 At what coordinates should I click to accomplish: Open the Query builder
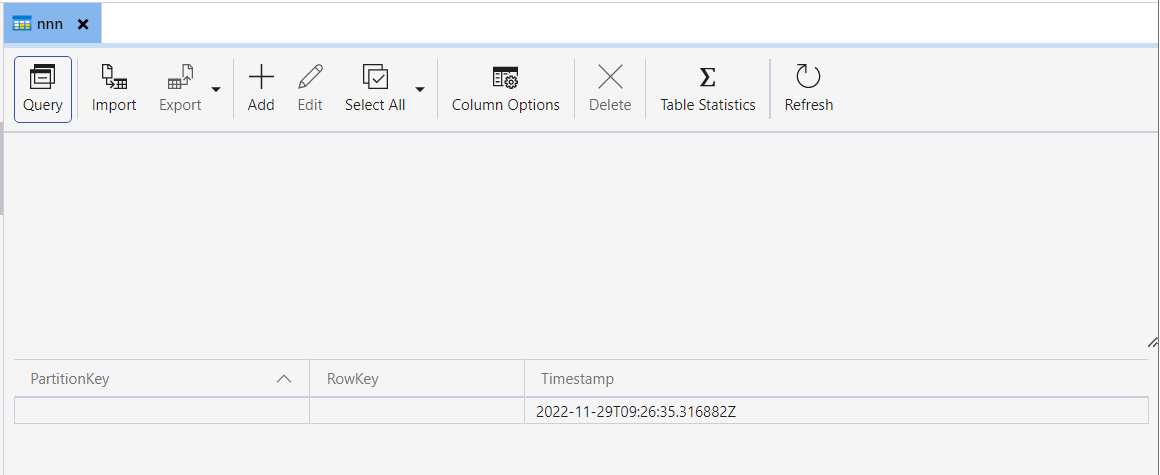pyautogui.click(x=43, y=89)
